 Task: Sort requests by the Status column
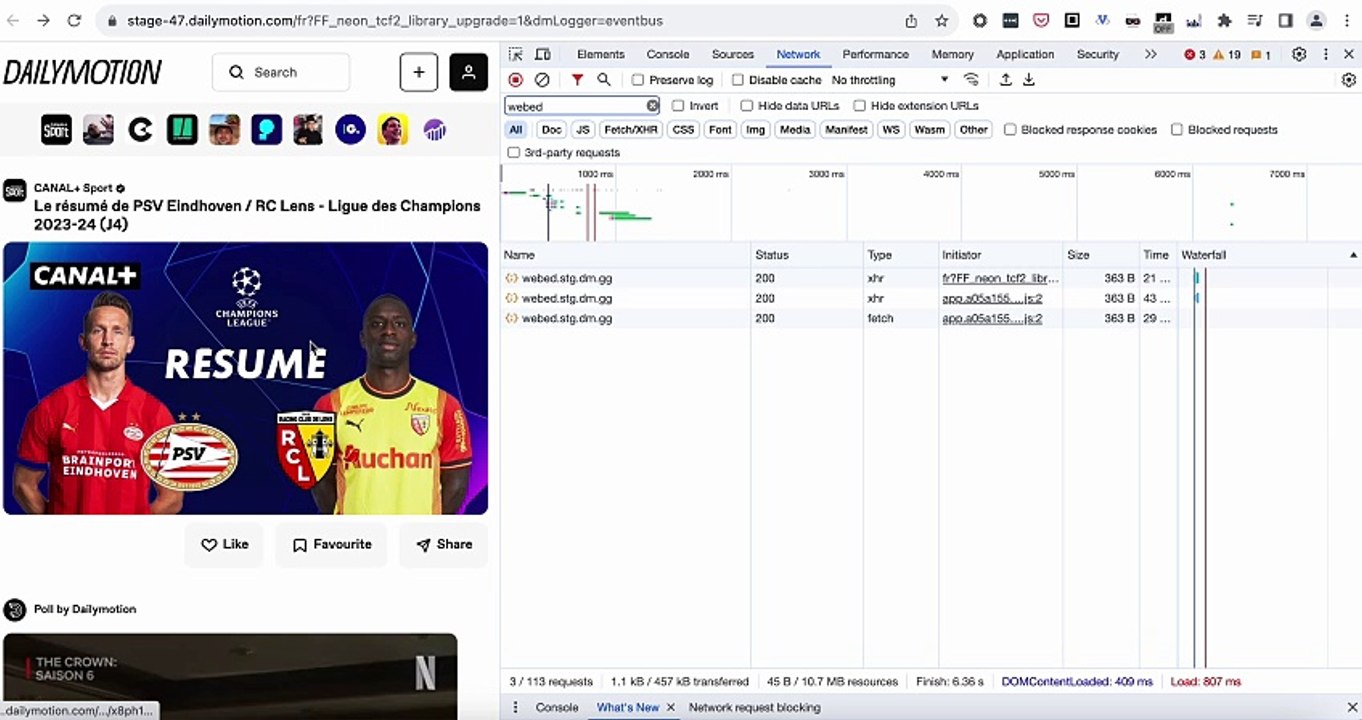(x=806, y=255)
